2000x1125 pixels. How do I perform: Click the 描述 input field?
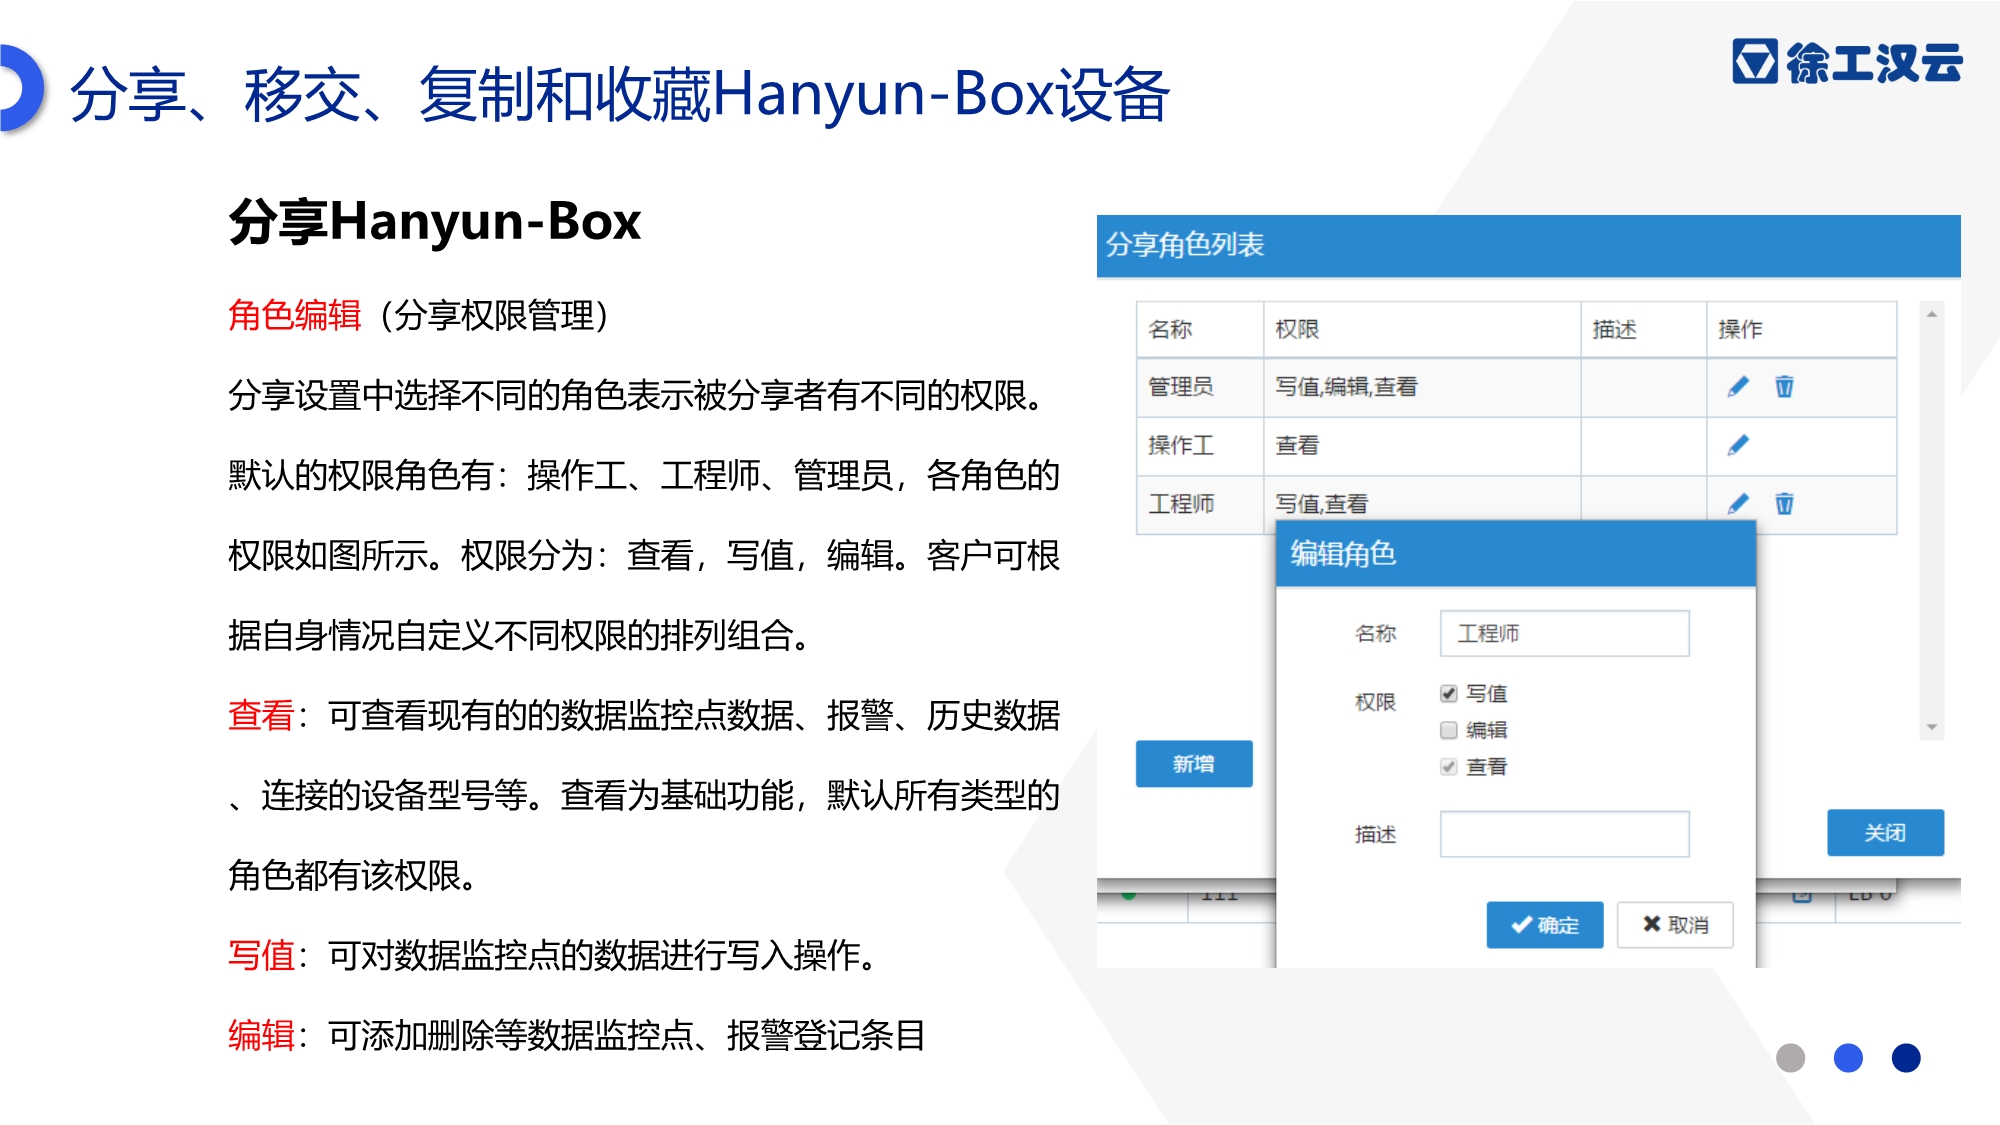pyautogui.click(x=1565, y=834)
